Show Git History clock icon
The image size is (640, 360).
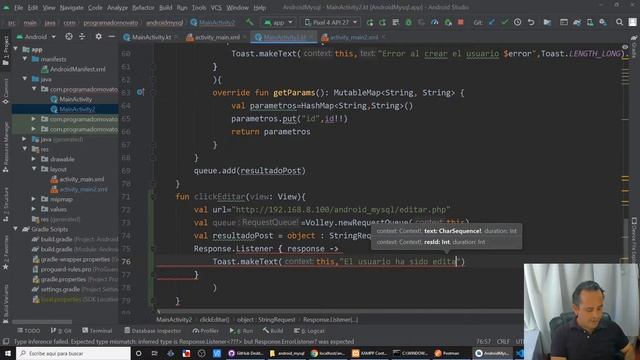(518, 22)
